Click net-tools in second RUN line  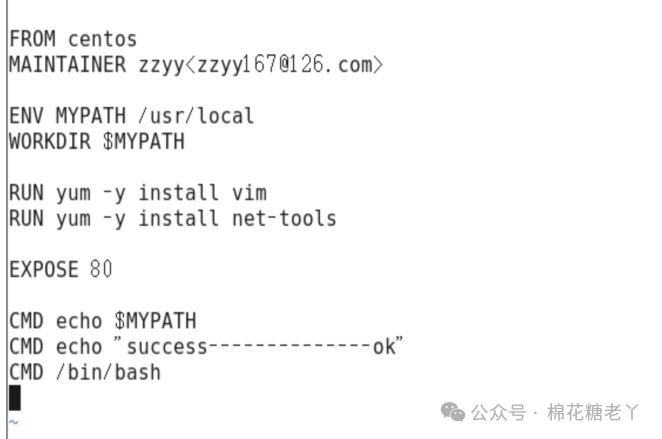(x=284, y=219)
